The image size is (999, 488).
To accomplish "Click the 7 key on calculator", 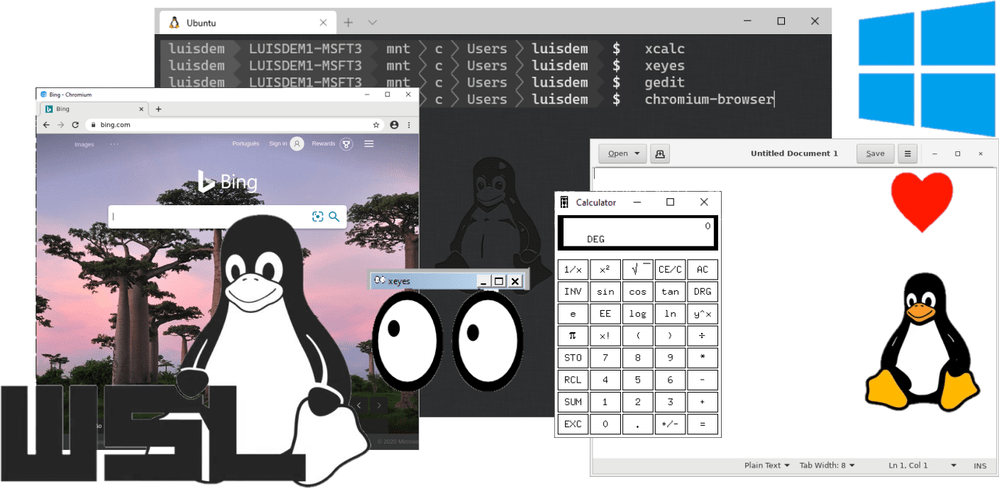I will [x=605, y=358].
